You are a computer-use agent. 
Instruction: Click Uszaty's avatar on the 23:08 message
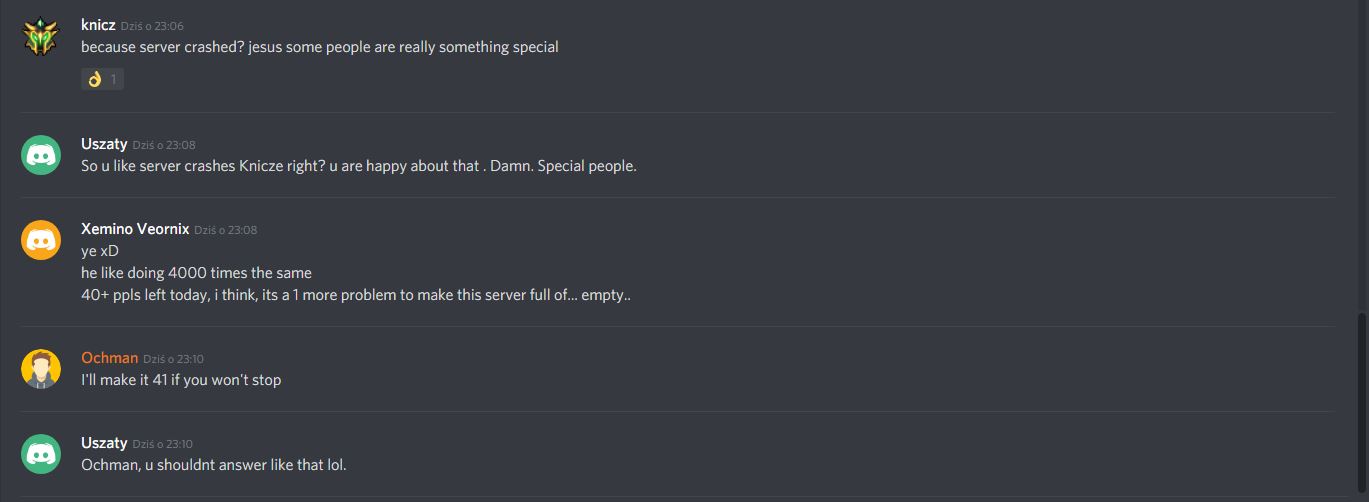[41, 155]
